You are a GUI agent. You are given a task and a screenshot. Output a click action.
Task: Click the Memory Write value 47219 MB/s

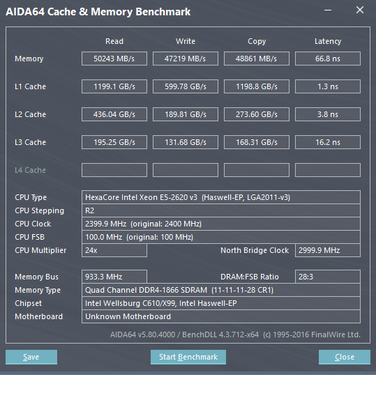185,59
